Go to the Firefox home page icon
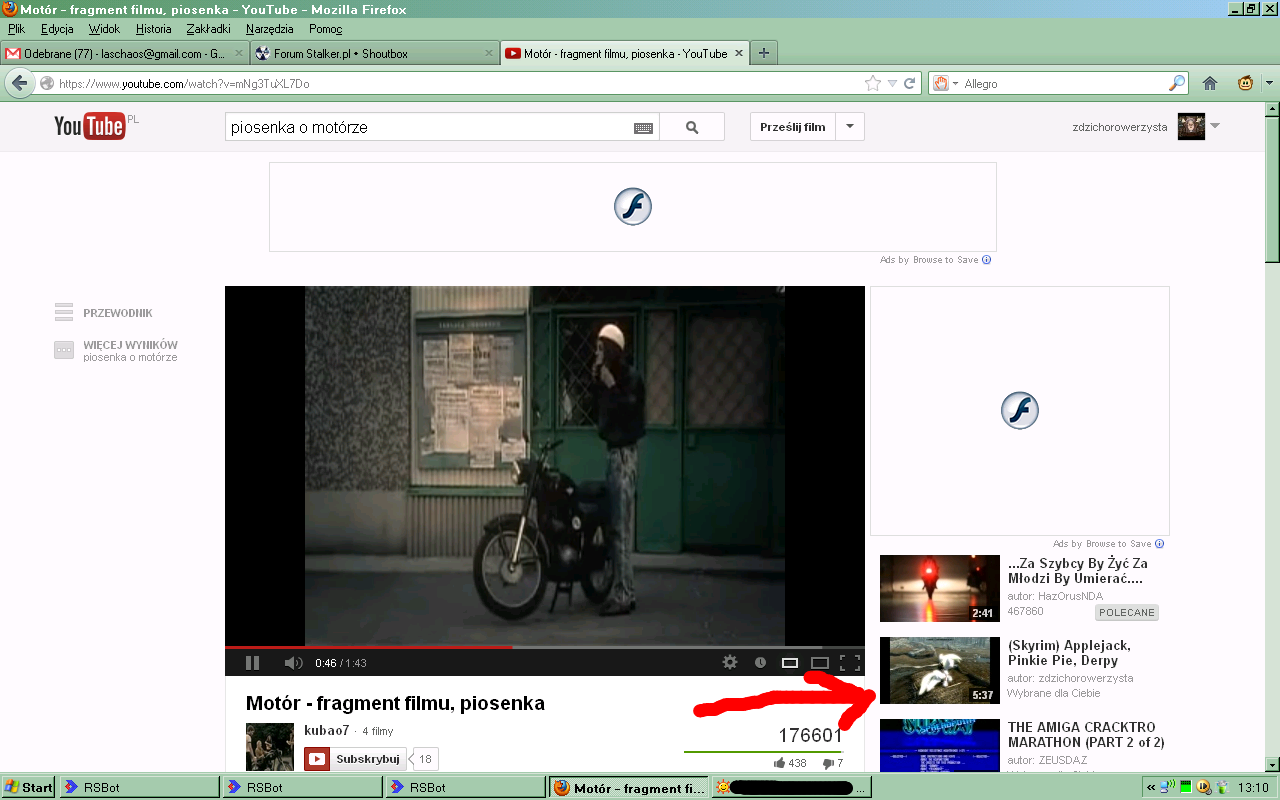The width and height of the screenshot is (1280, 800). [1210, 83]
